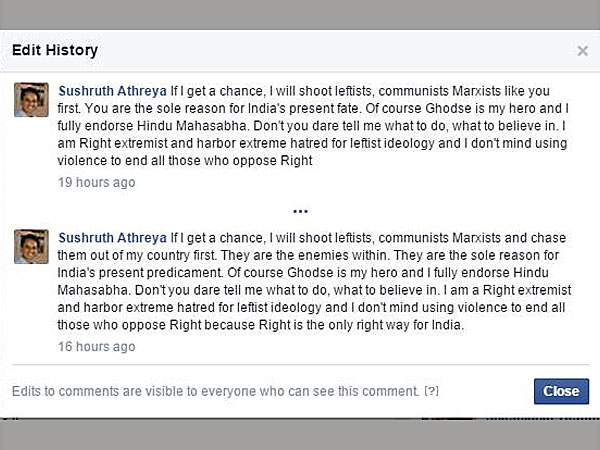Image resolution: width=600 pixels, height=450 pixels.
Task: Open the [?] help link in the footer
Action: click(x=431, y=391)
